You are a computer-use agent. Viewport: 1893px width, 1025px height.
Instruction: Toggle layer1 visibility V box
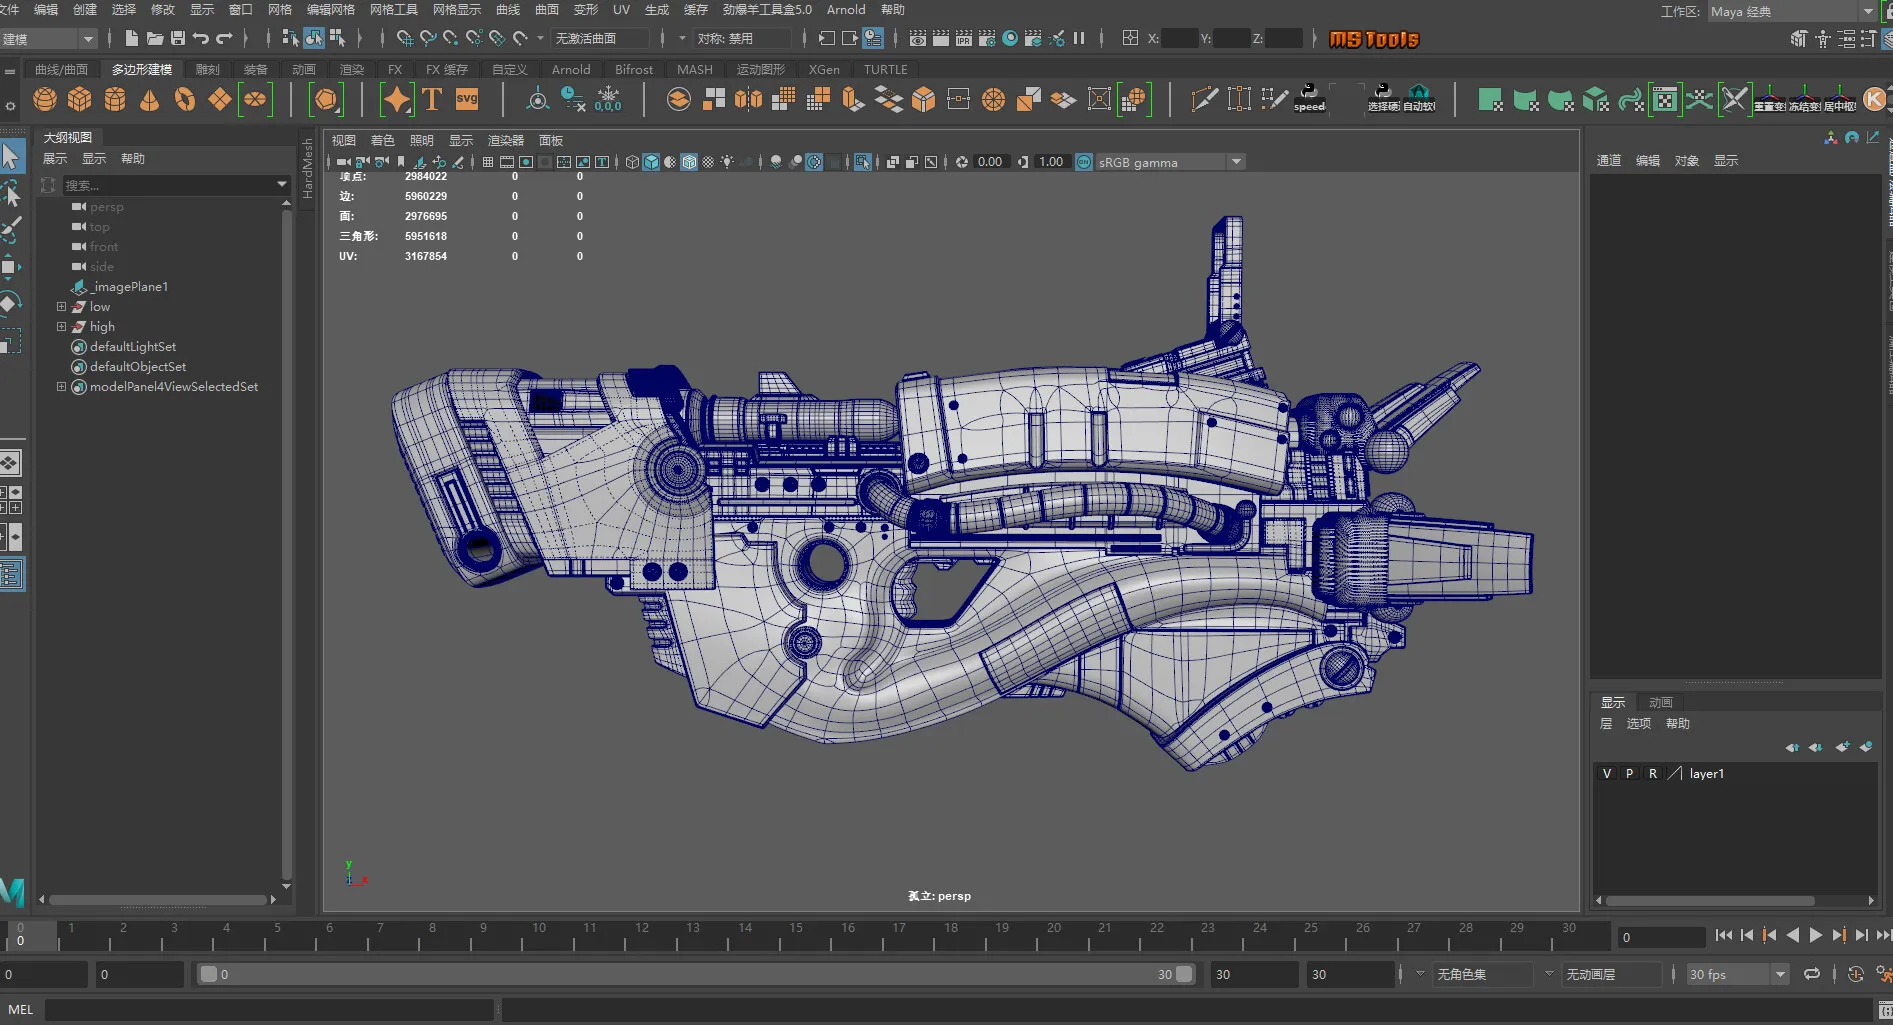click(x=1607, y=774)
